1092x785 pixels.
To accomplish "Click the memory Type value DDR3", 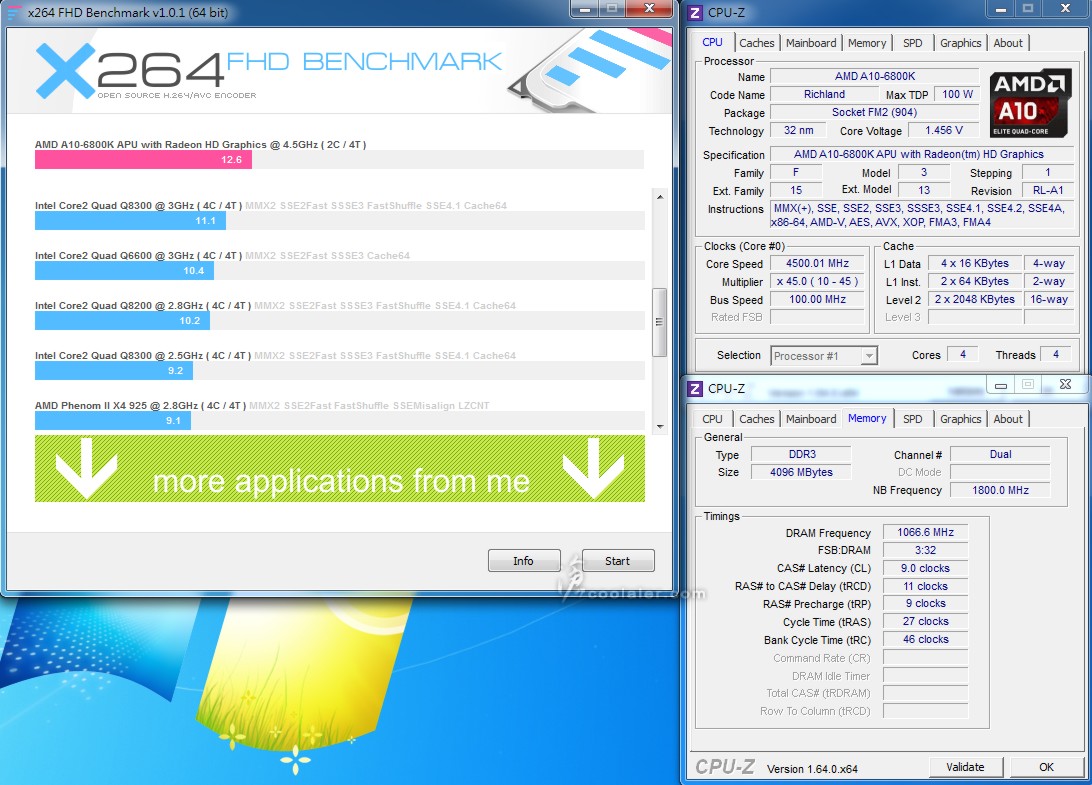I will click(802, 455).
